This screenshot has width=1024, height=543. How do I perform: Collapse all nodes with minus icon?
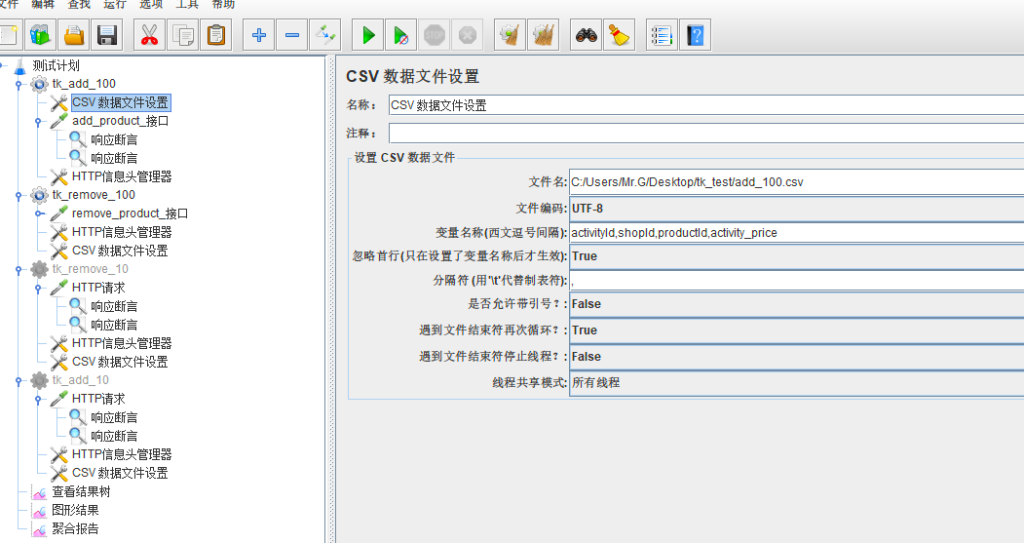pyautogui.click(x=292, y=35)
